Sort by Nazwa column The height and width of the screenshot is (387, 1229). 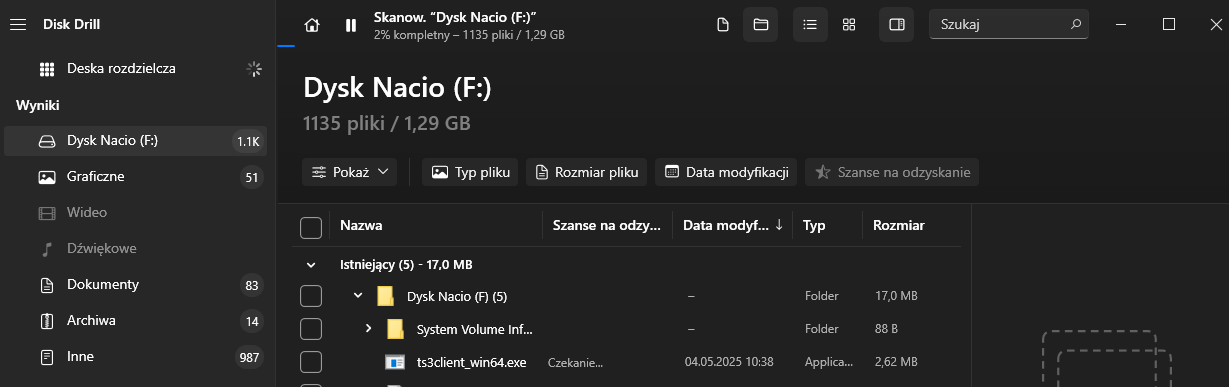[361, 226]
